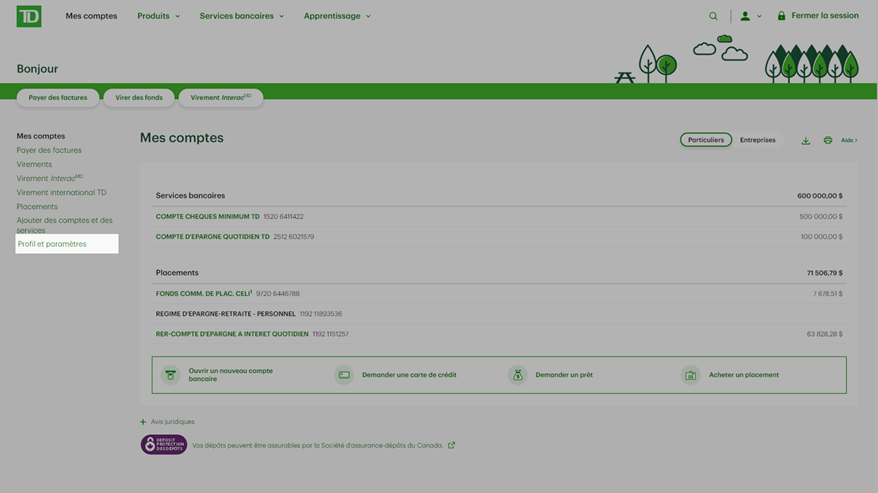Click the Placements section heading
This screenshot has width=878, height=493.
click(x=177, y=273)
